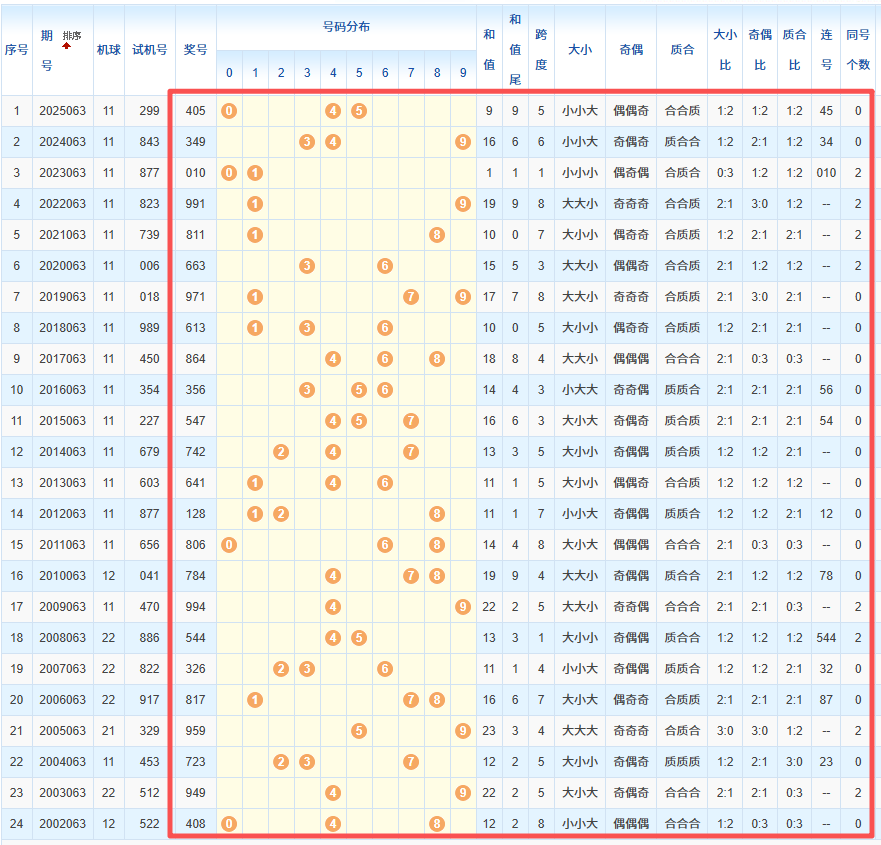The image size is (881, 845).
Task: Click orange ball 1 in row 2006063
Action: 255,700
